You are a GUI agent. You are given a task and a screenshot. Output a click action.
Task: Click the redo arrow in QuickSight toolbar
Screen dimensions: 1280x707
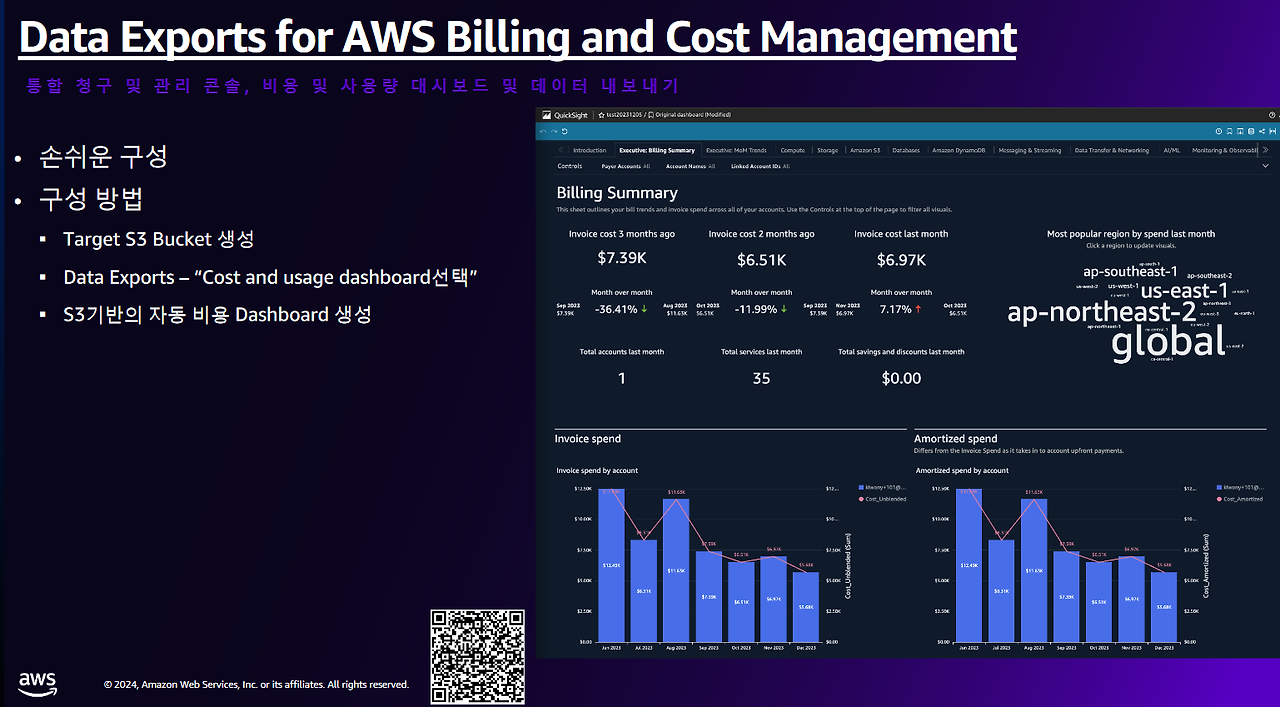pos(554,131)
